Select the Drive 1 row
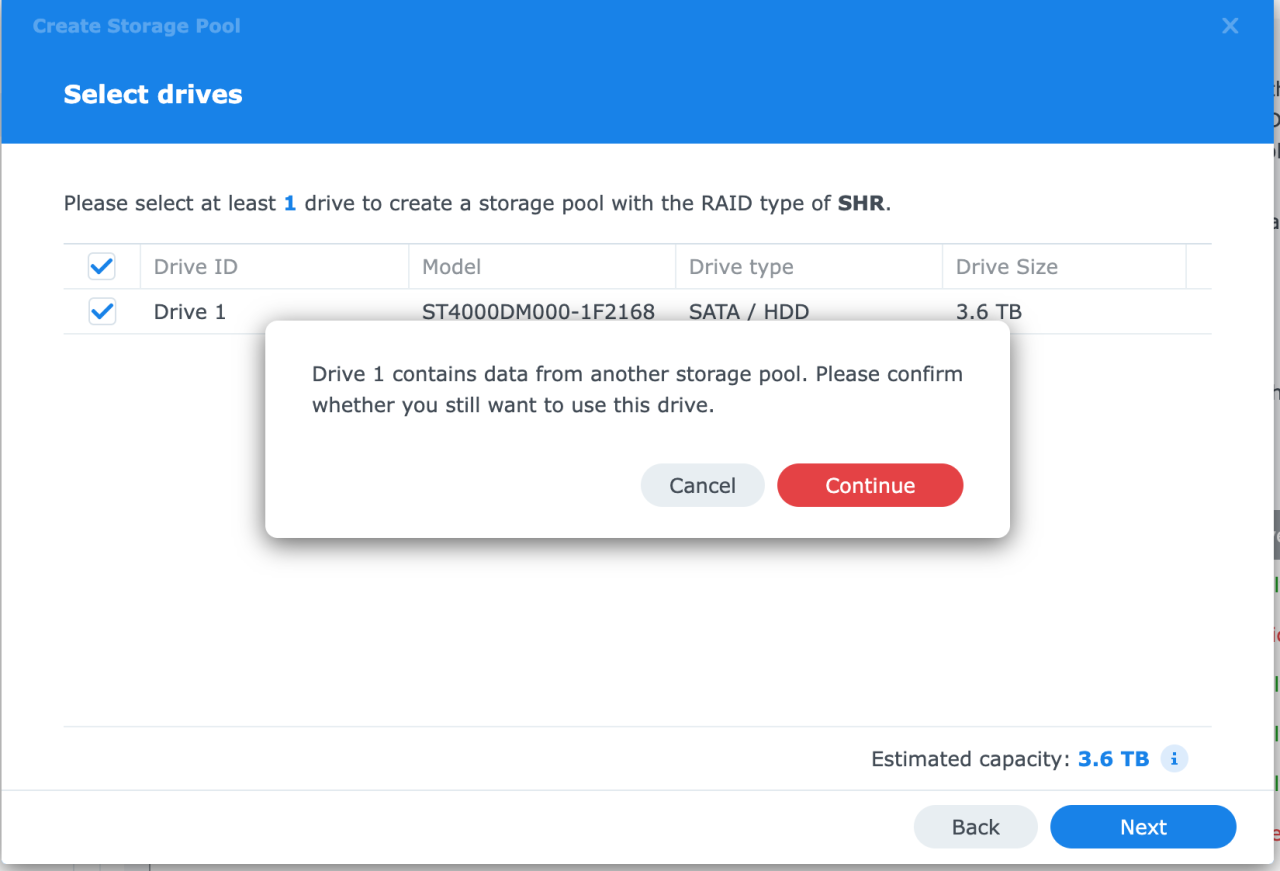1280x871 pixels. [x=189, y=311]
